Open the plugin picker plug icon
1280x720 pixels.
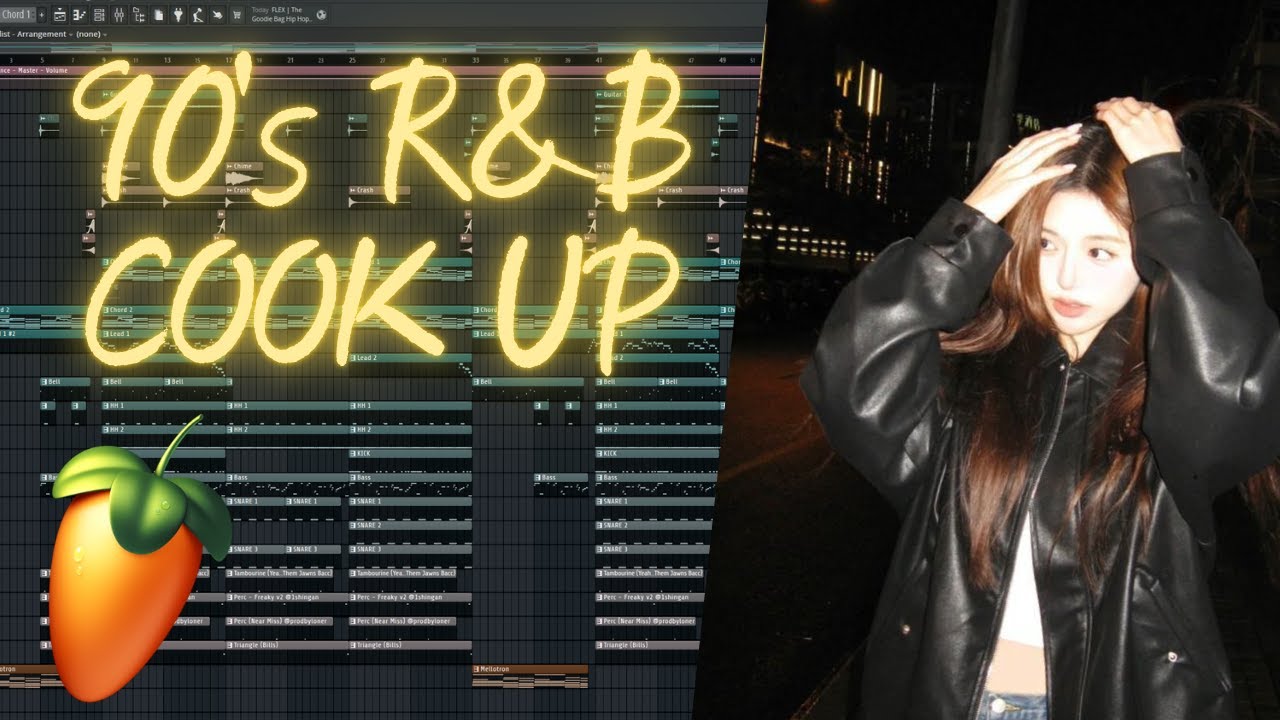click(178, 15)
